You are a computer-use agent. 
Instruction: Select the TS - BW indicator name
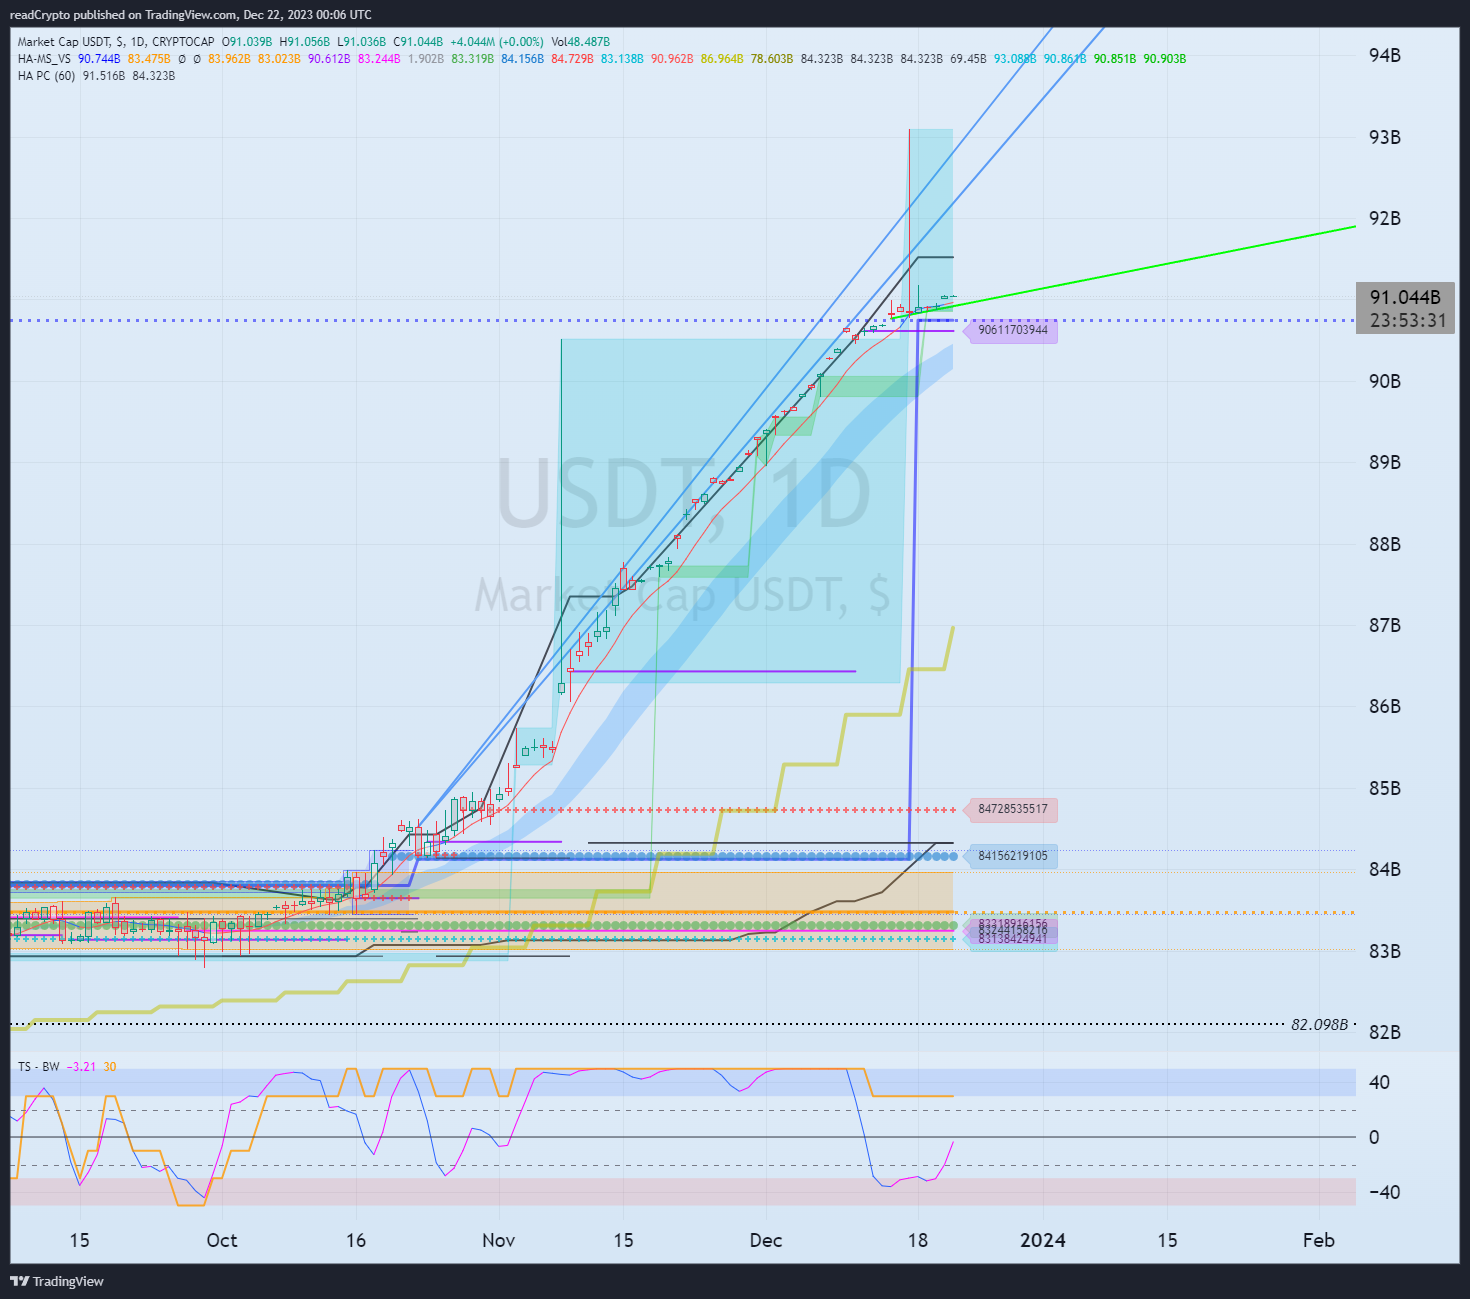click(x=39, y=1067)
